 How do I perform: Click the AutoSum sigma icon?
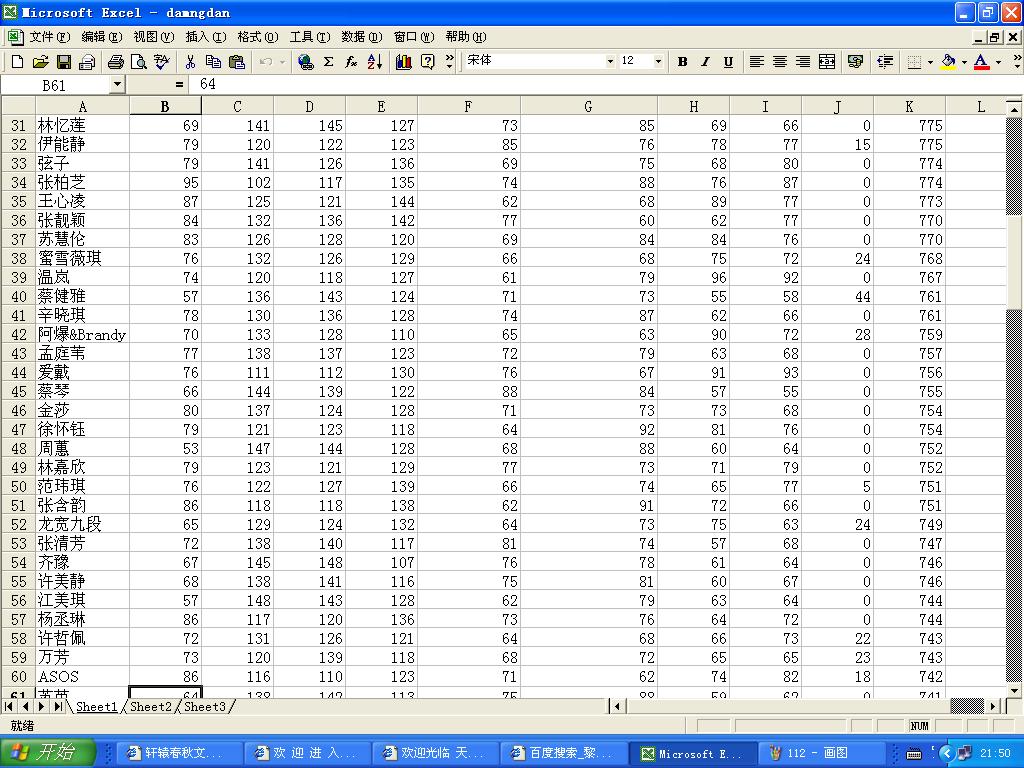(x=328, y=62)
